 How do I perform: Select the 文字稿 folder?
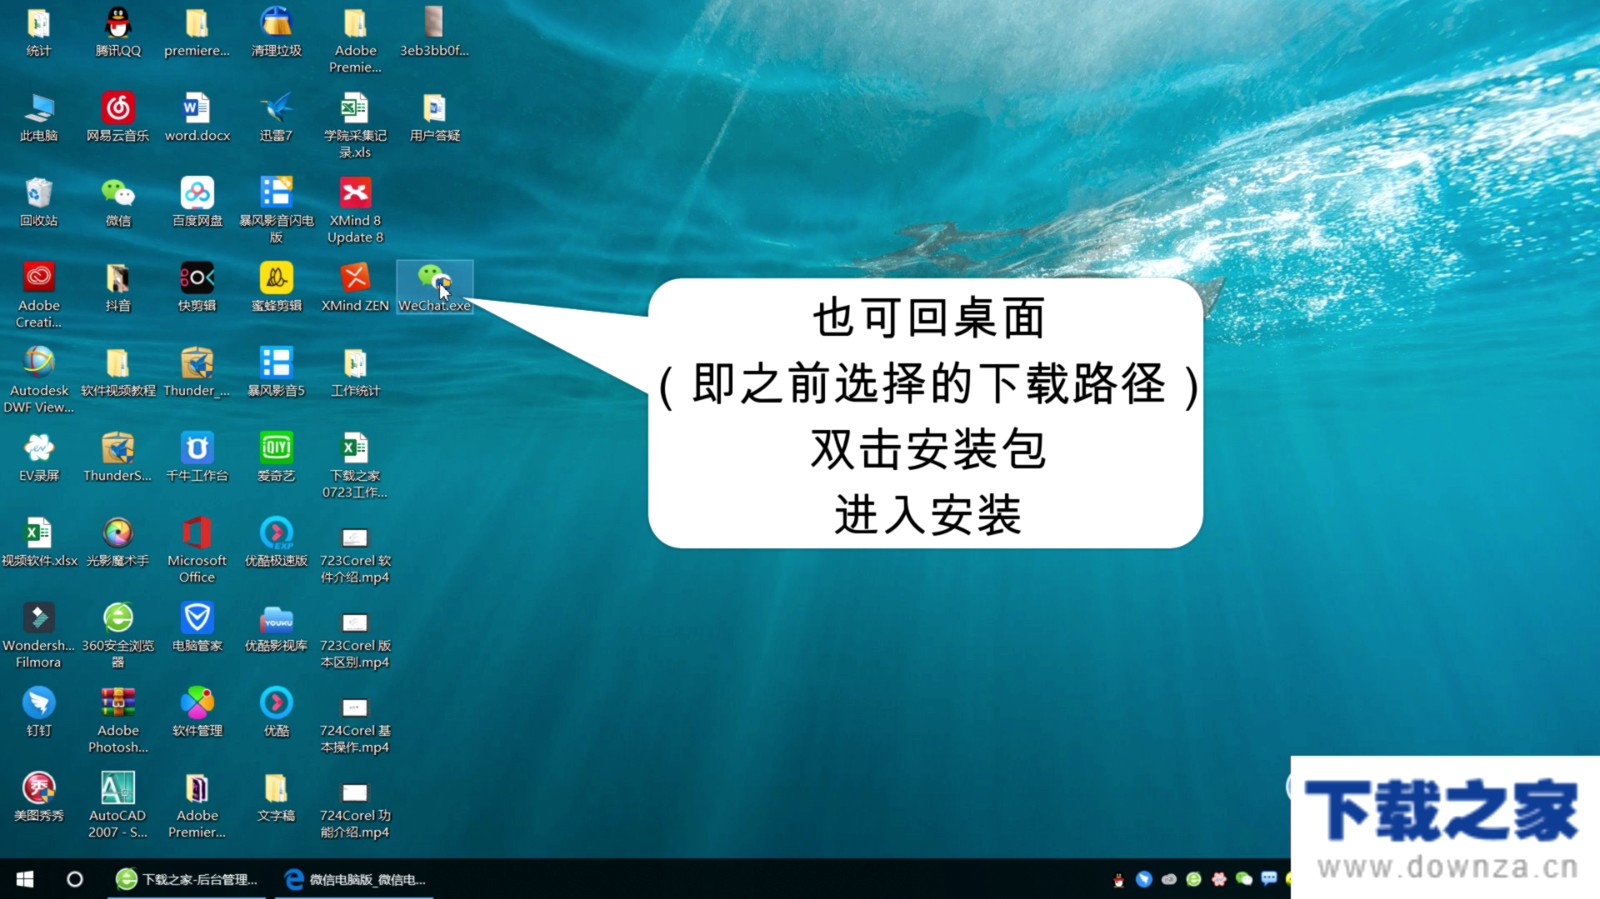pyautogui.click(x=276, y=796)
